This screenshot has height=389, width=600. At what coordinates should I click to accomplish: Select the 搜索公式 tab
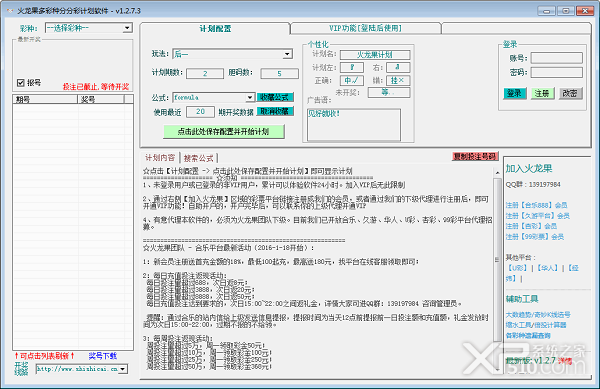click(198, 158)
